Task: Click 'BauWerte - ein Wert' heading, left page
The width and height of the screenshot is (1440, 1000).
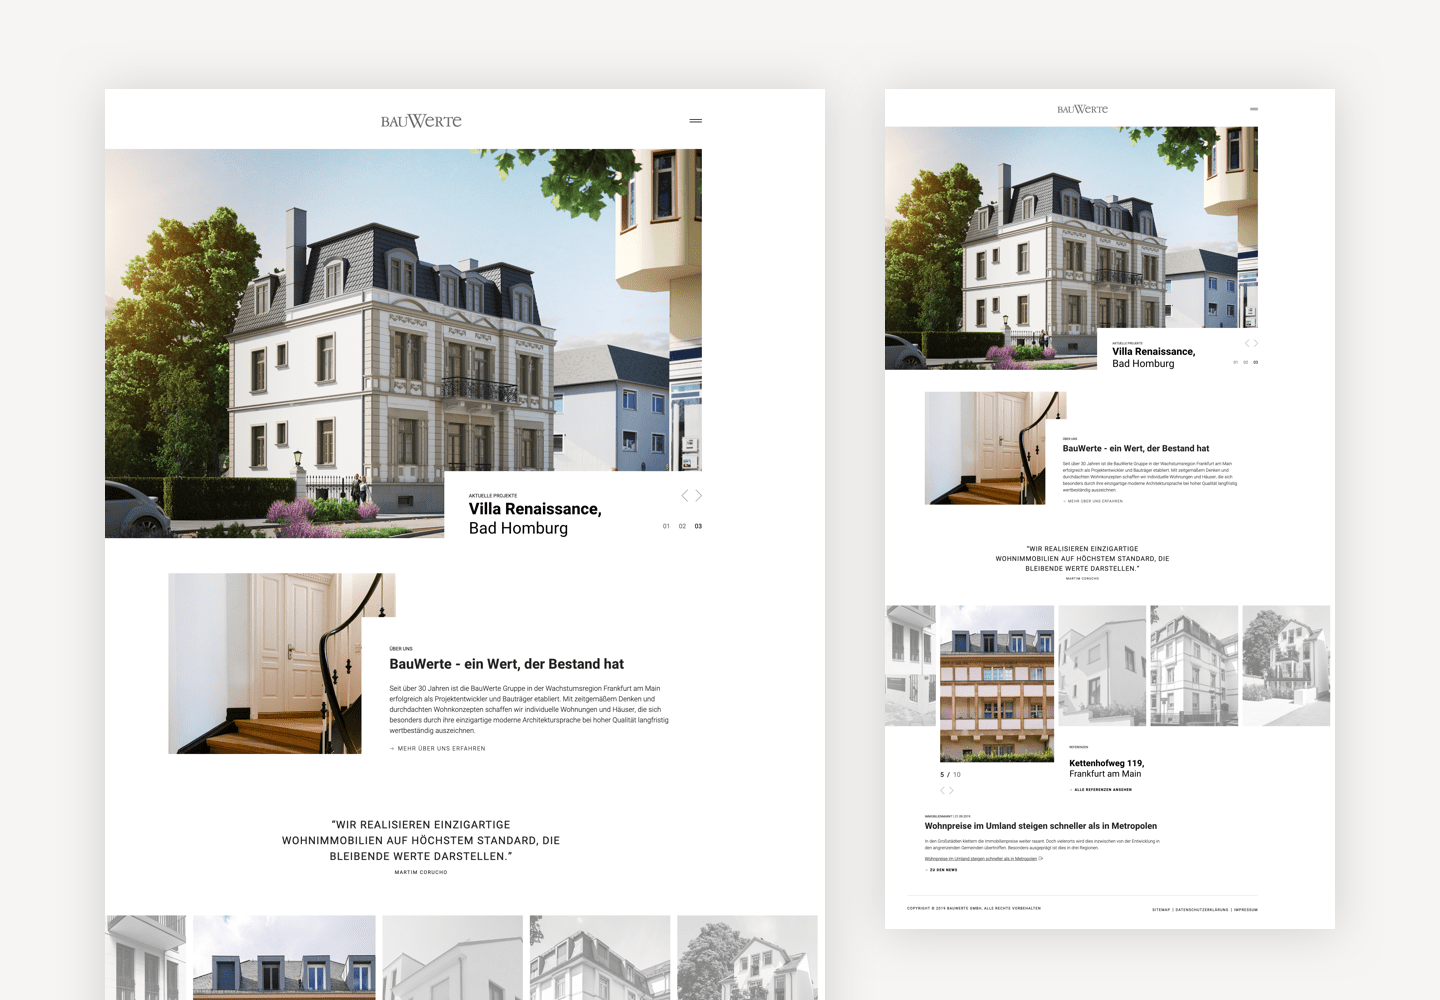Action: coord(506,664)
